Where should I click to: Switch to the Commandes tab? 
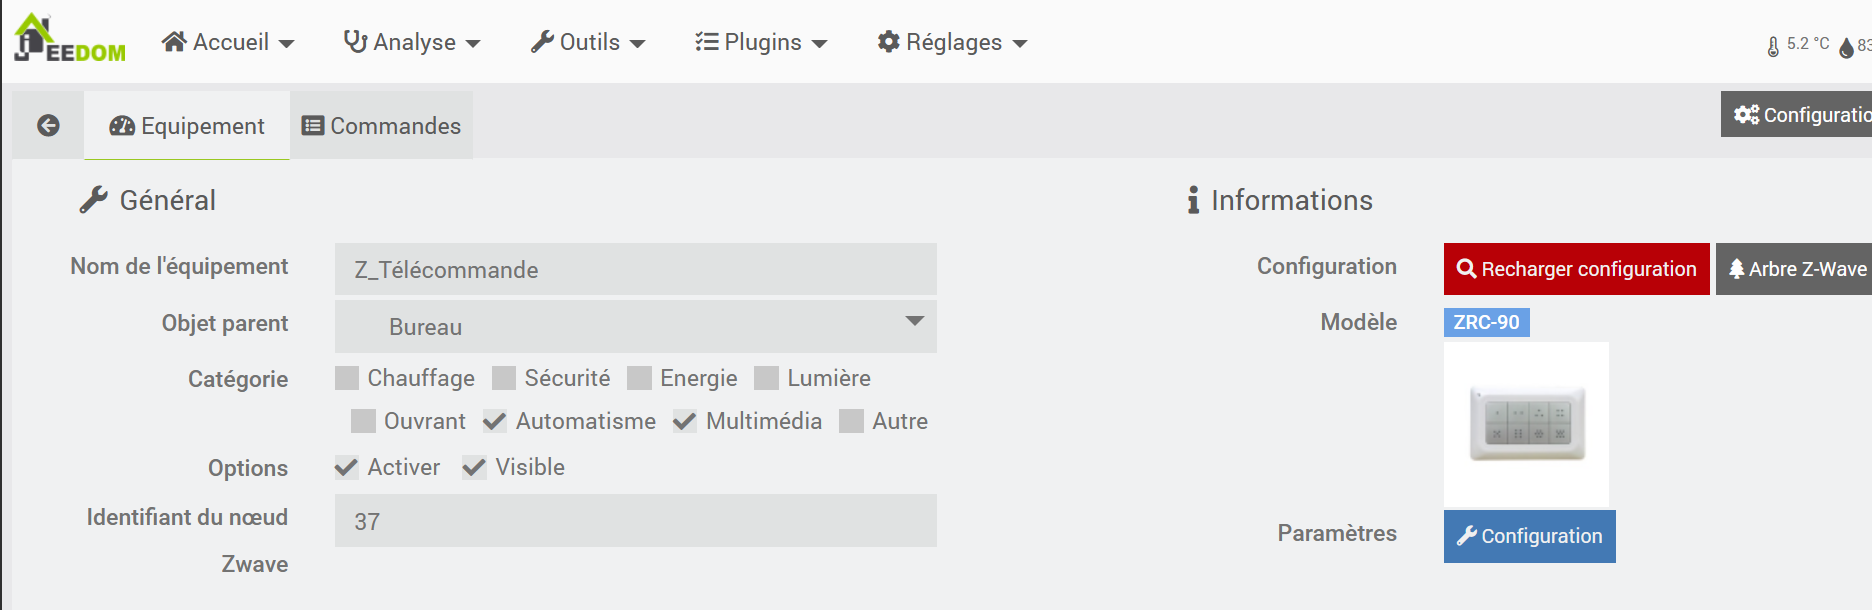[381, 126]
